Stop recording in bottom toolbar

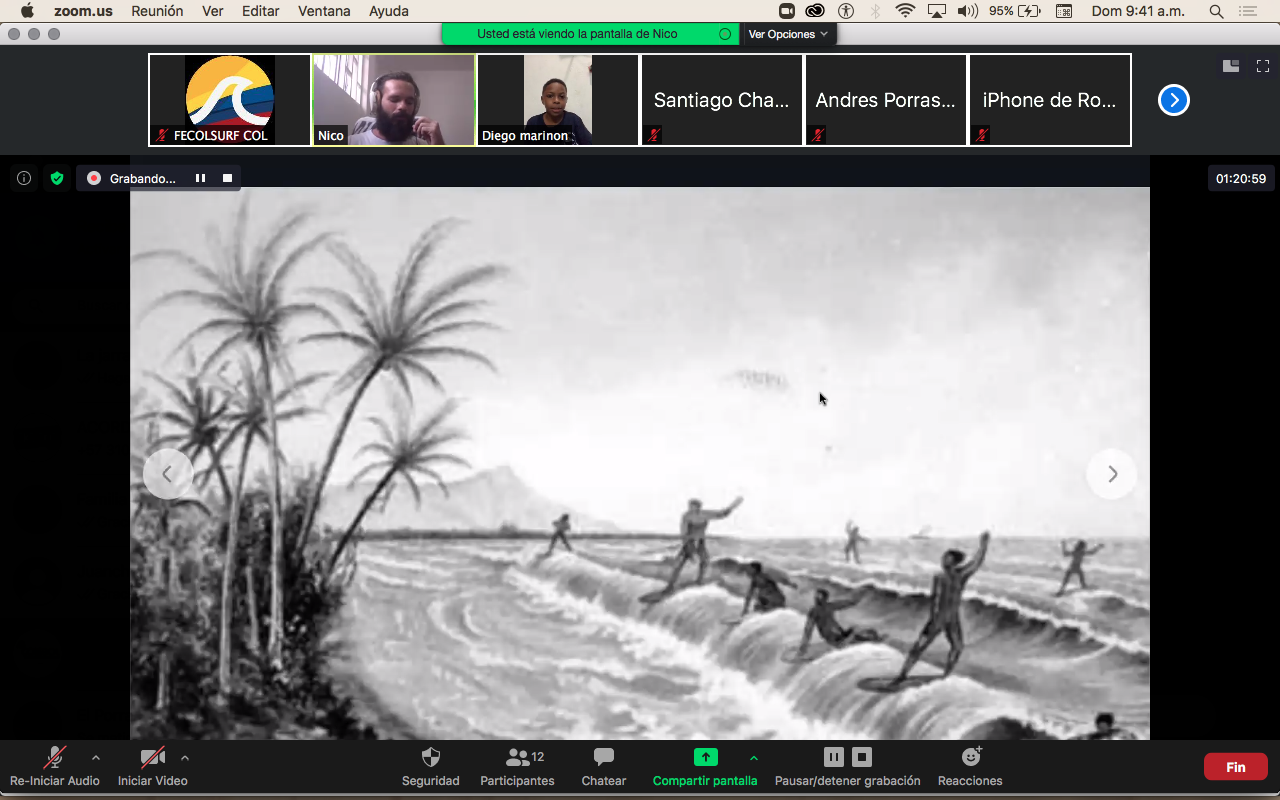click(863, 757)
